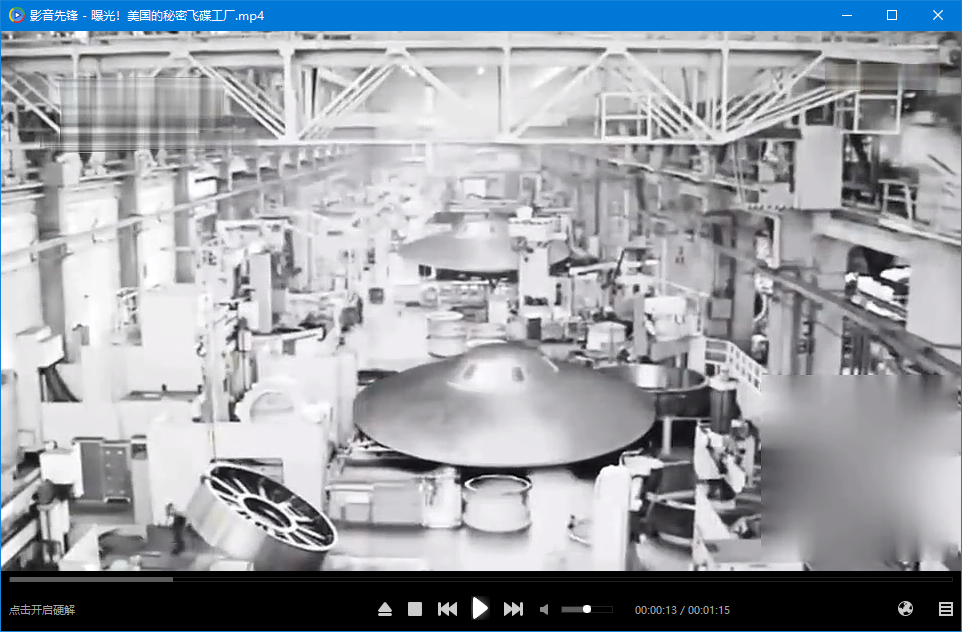This screenshot has height=632, width=962.
Task: Click the eject/open file icon
Action: coord(385,609)
